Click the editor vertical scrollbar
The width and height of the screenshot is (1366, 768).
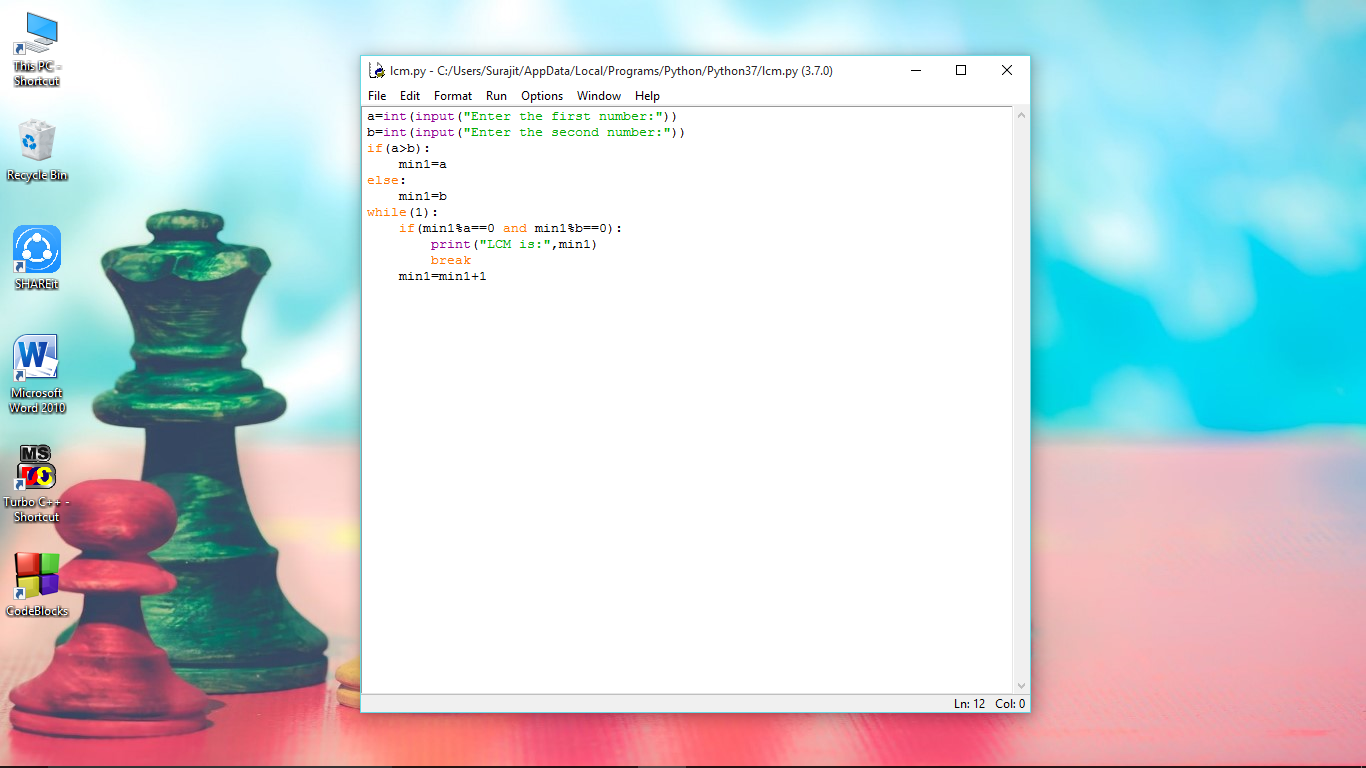(1021, 400)
